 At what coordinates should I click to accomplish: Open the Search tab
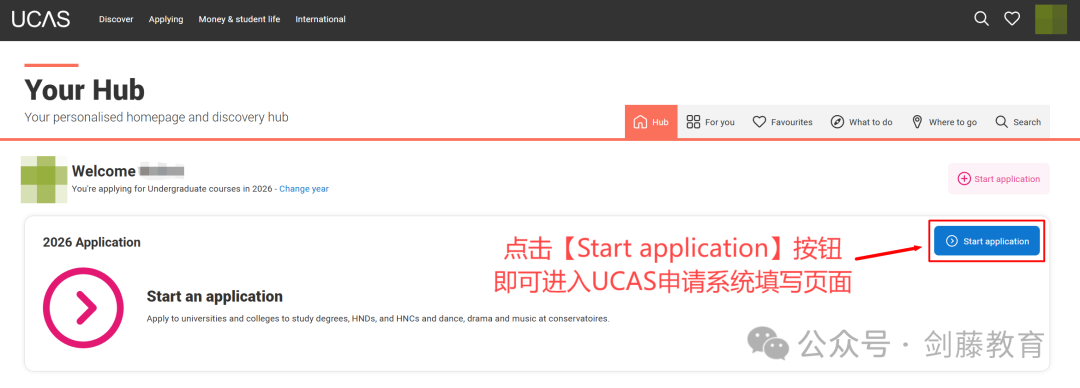(x=1018, y=122)
